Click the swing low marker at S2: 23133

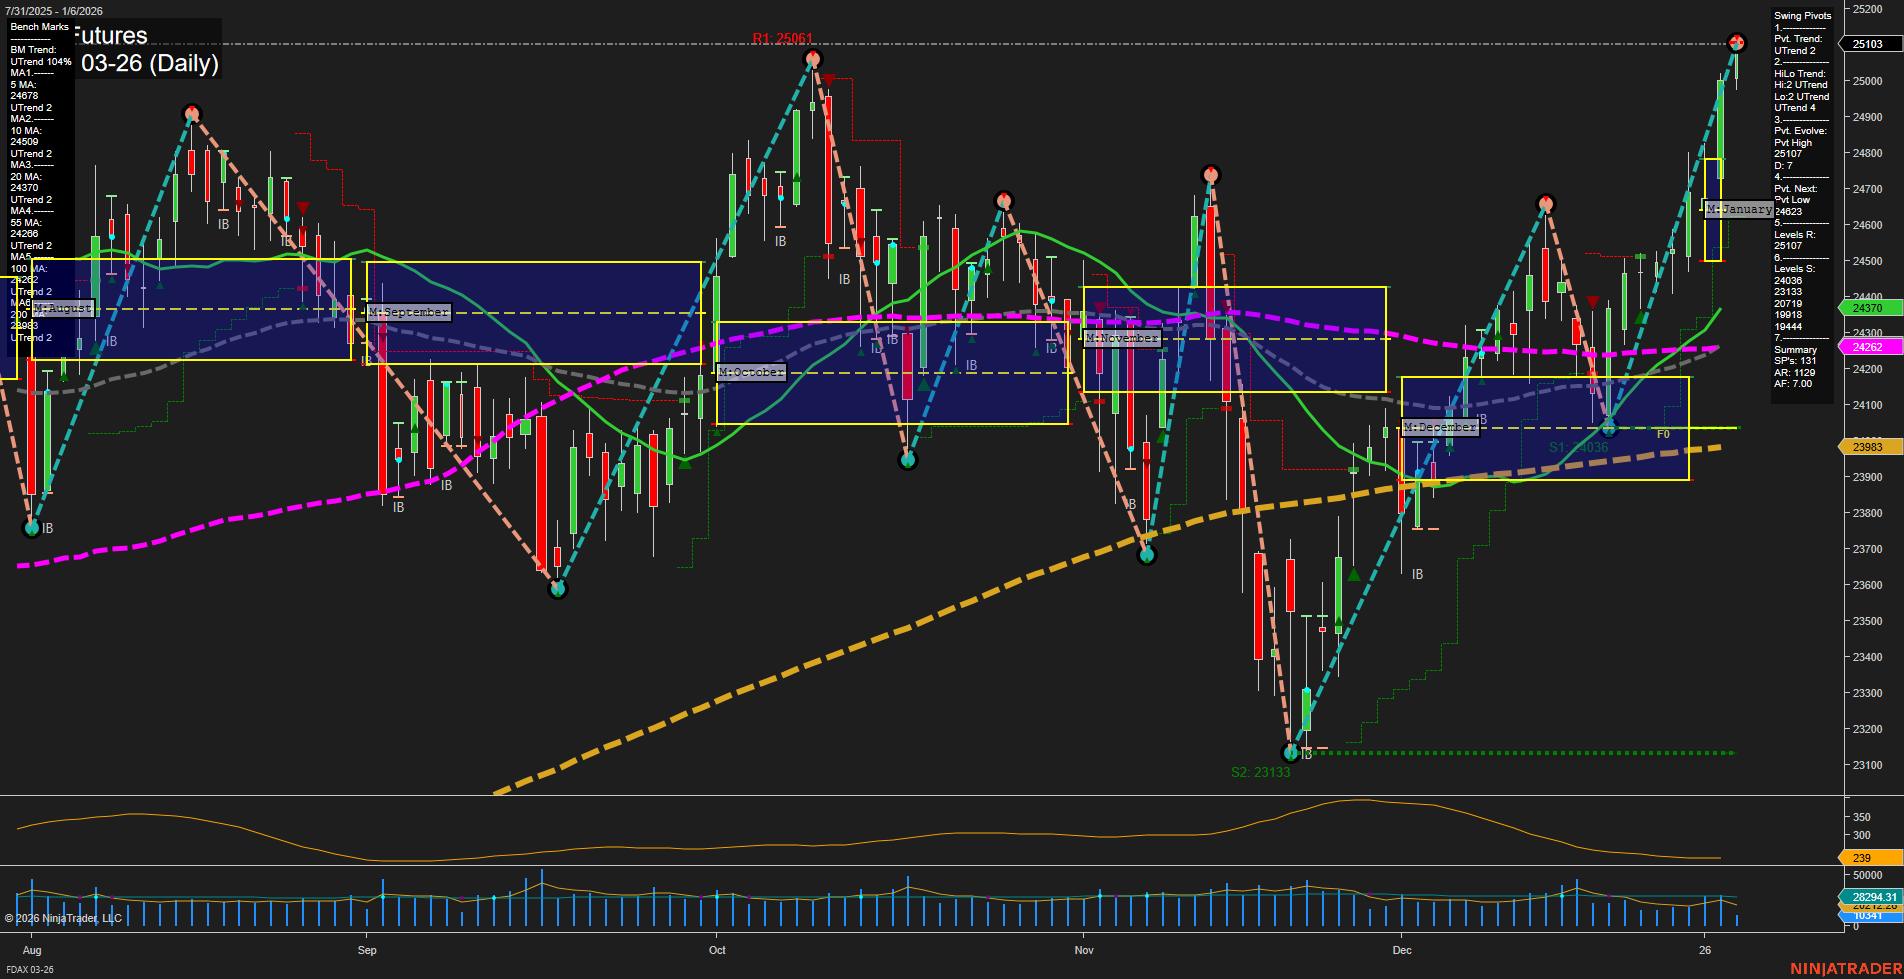[1289, 753]
